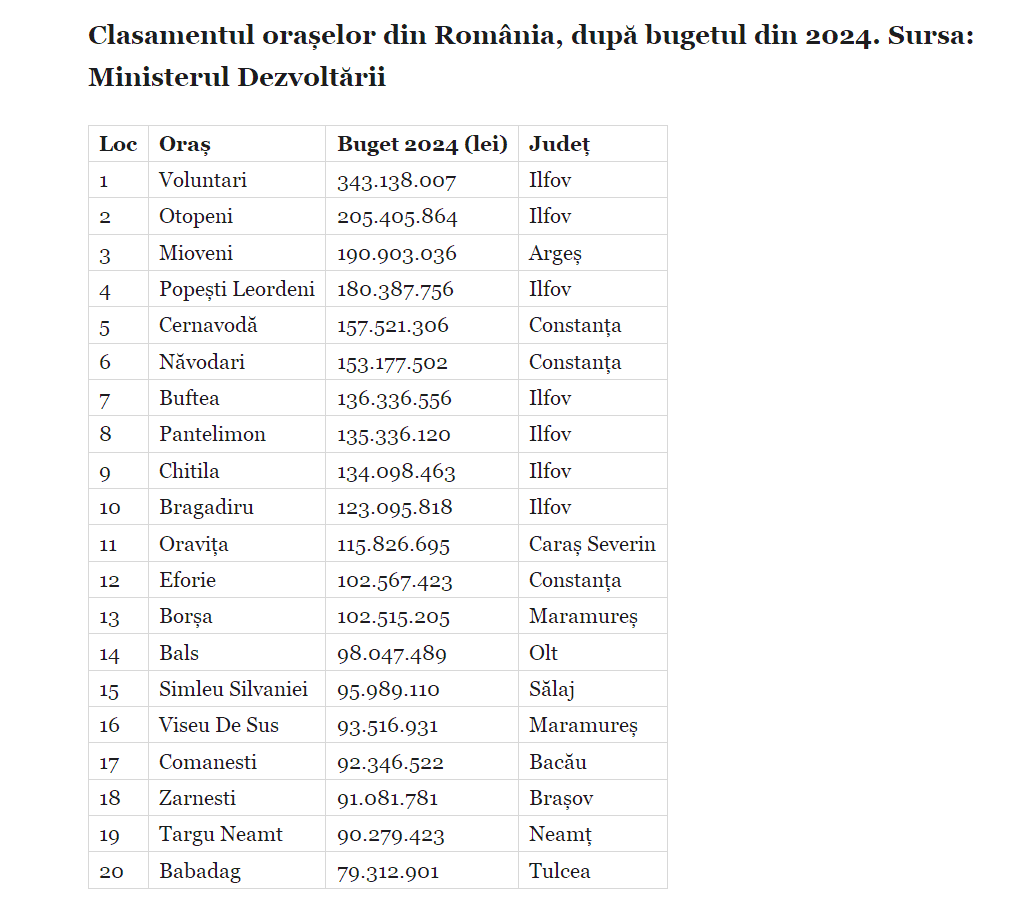
Task: Click the Eforie city cell
Action: coord(187,580)
